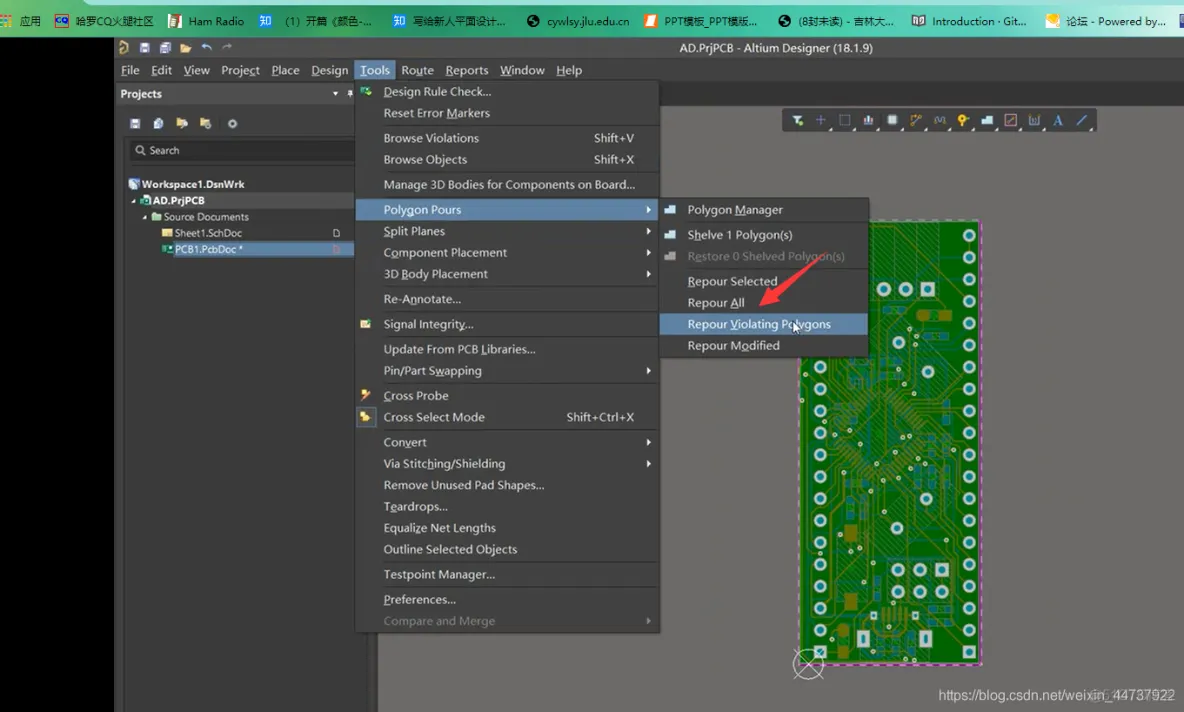
Task: Open the Design menu
Action: pos(329,70)
